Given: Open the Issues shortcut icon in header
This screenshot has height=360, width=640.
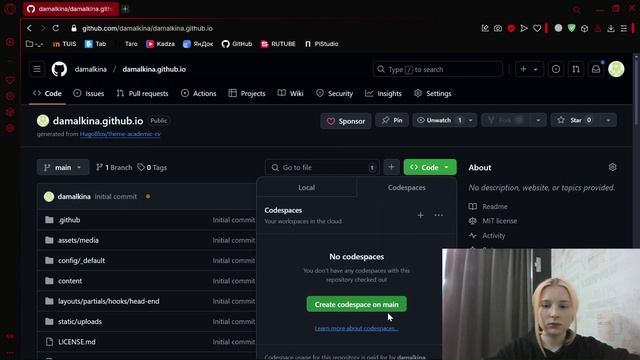Looking at the screenshot, I should pyautogui.click(x=556, y=69).
